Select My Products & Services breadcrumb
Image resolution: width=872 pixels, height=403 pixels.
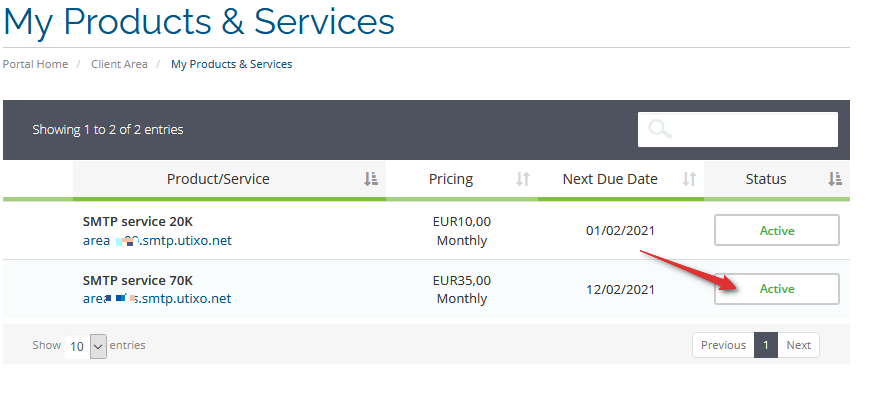(x=231, y=64)
